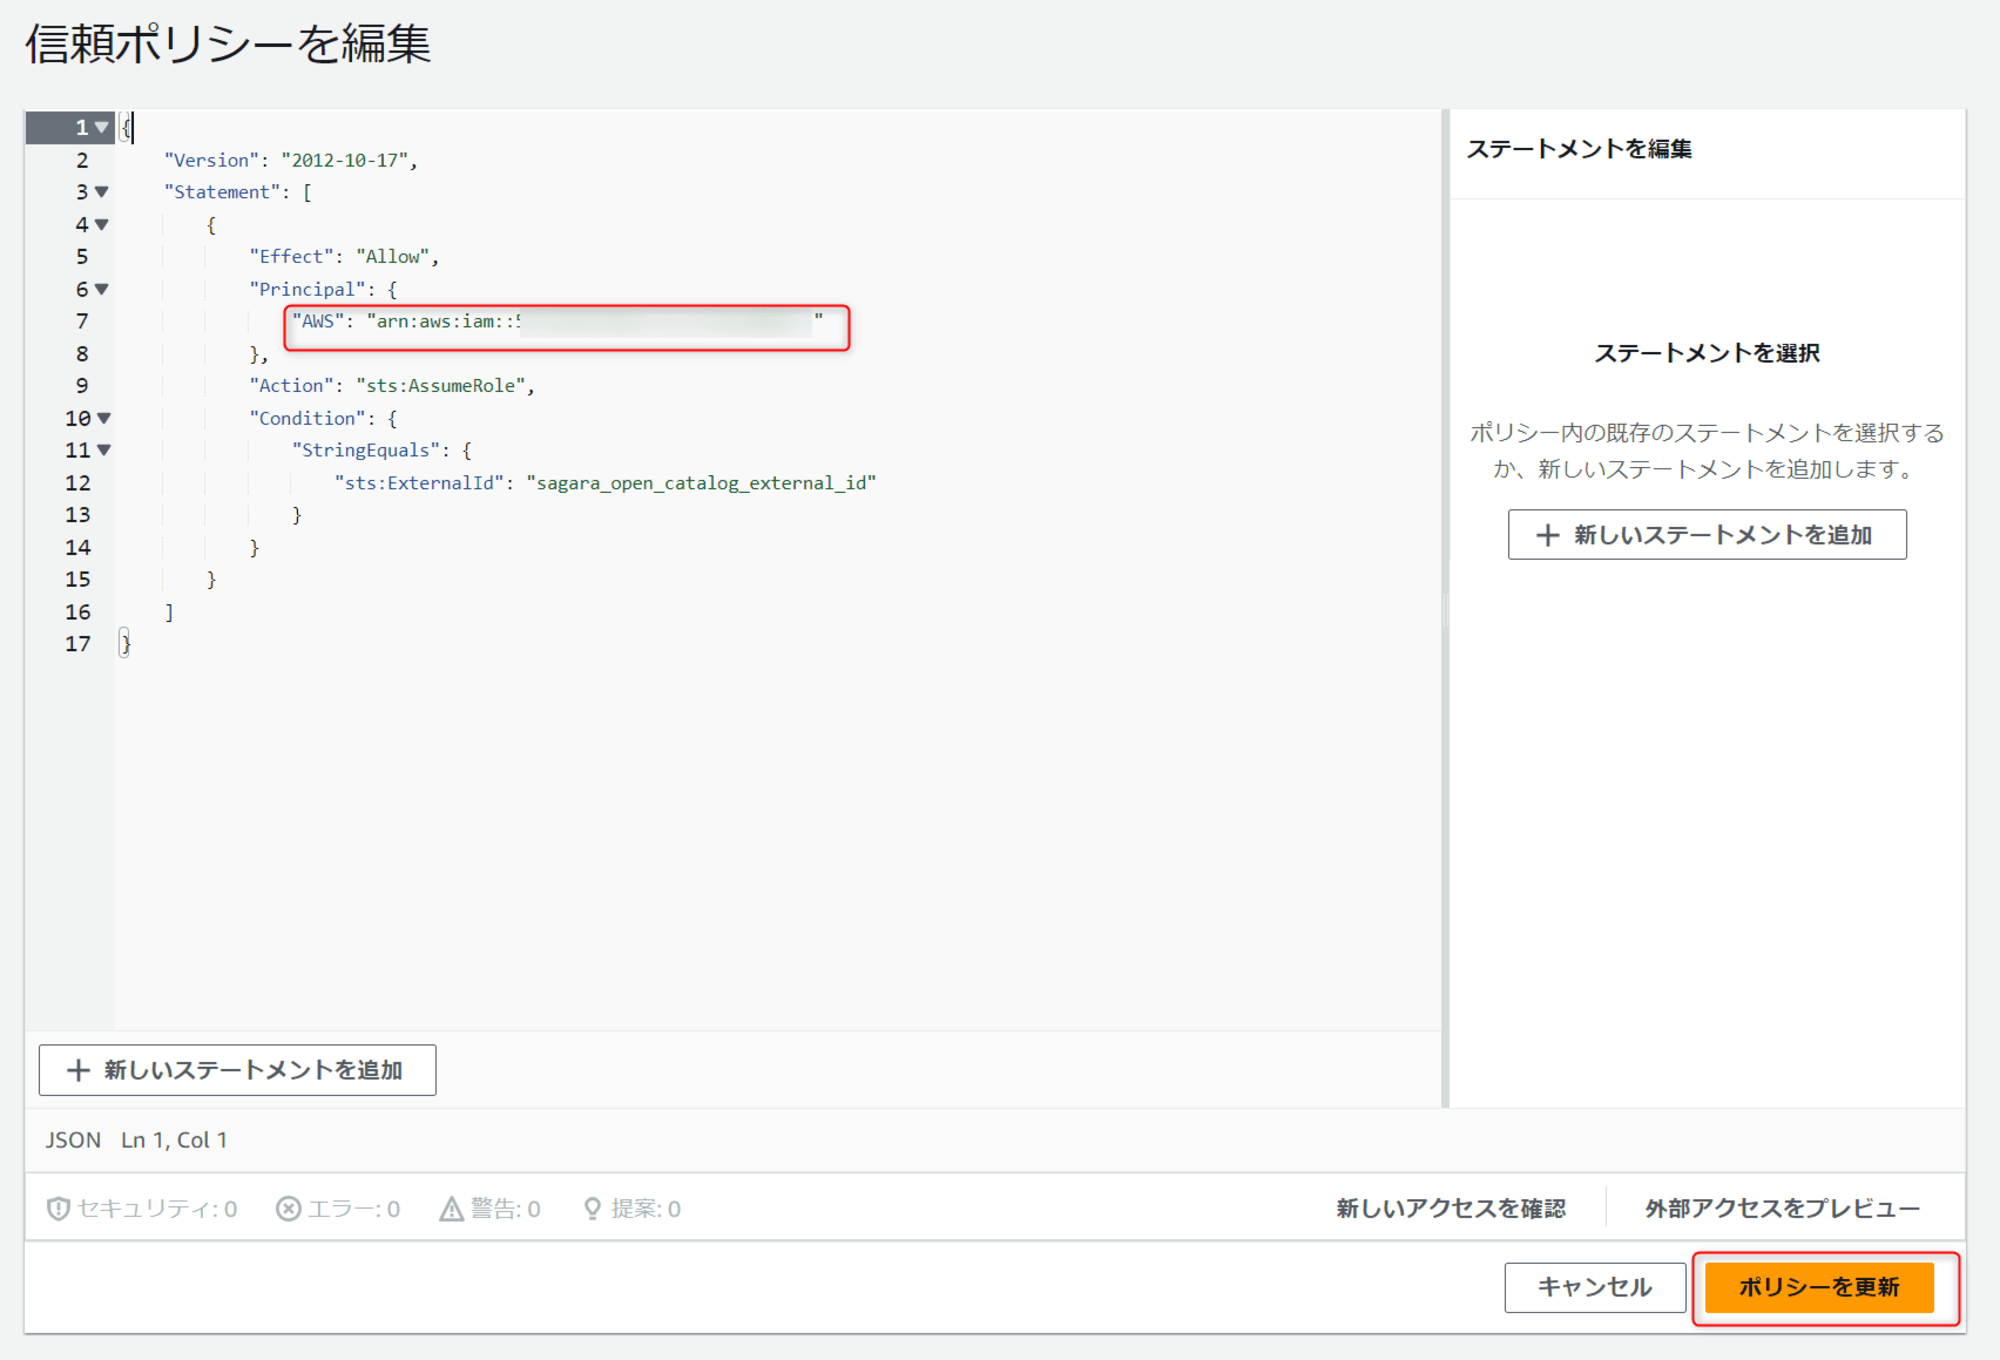This screenshot has width=2000, height=1360.
Task: Click the error circle-x status icon
Action: (x=288, y=1209)
